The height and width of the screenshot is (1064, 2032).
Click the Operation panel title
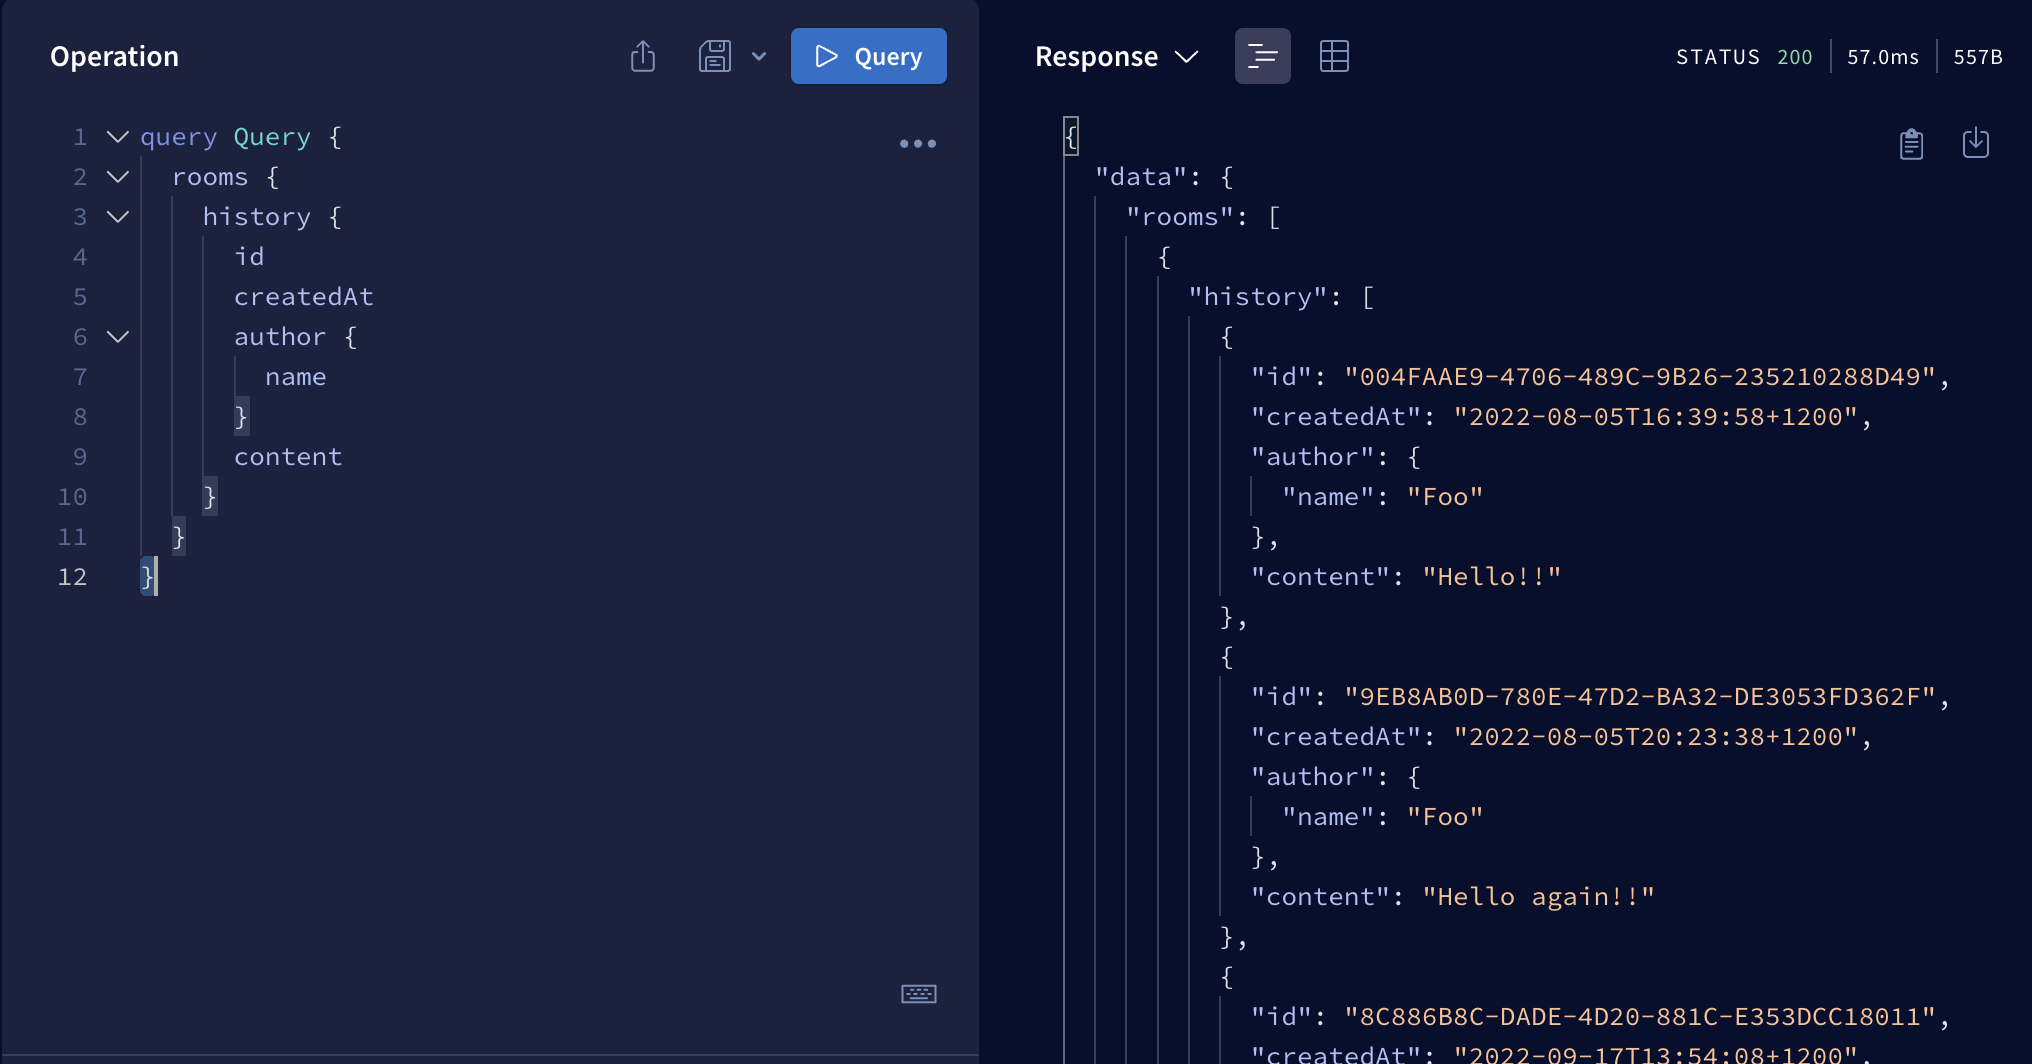coord(114,57)
